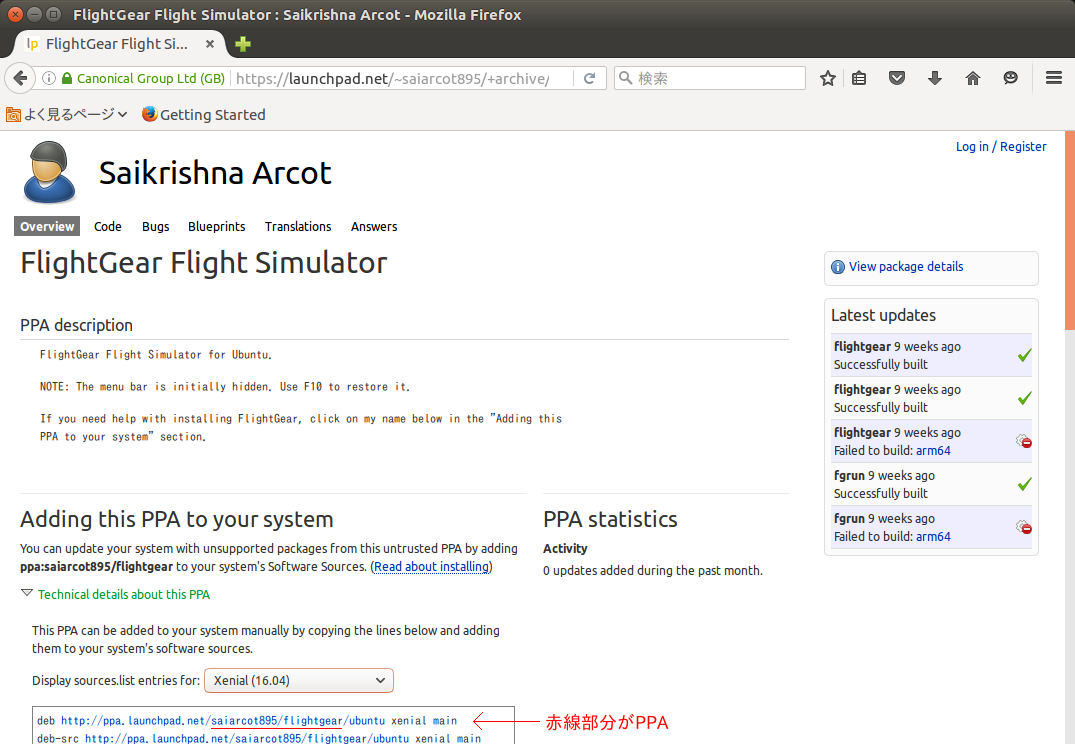Click the Saikrishna Arcot name heading

point(215,173)
